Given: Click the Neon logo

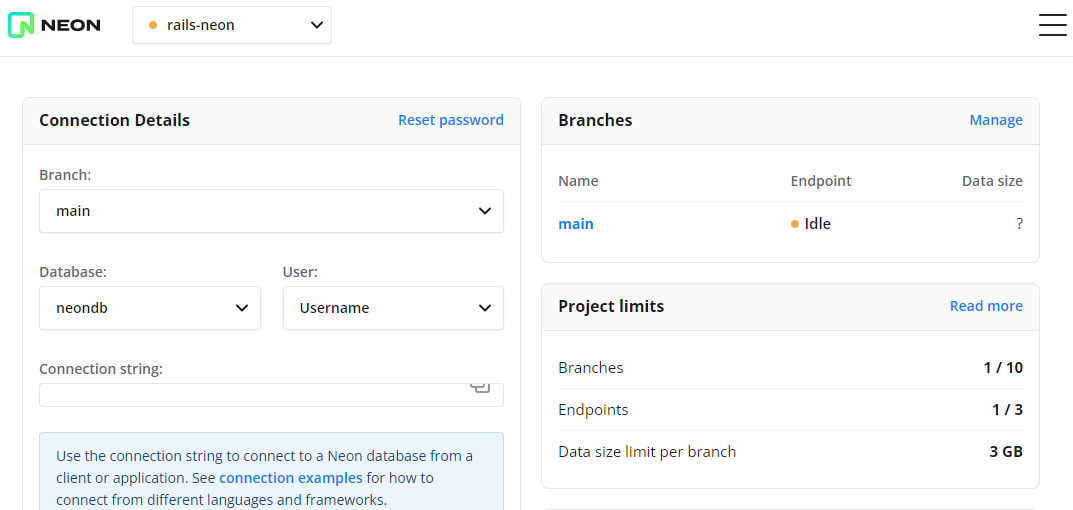Looking at the screenshot, I should [x=54, y=25].
